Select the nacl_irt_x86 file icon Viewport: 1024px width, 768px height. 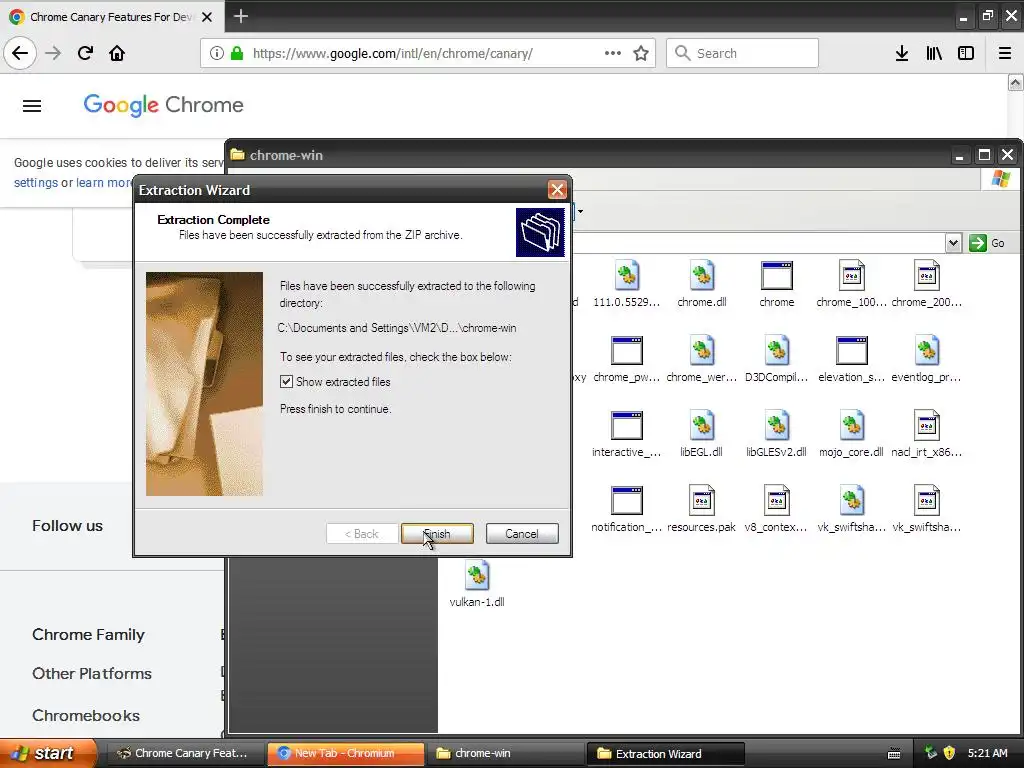tap(927, 426)
